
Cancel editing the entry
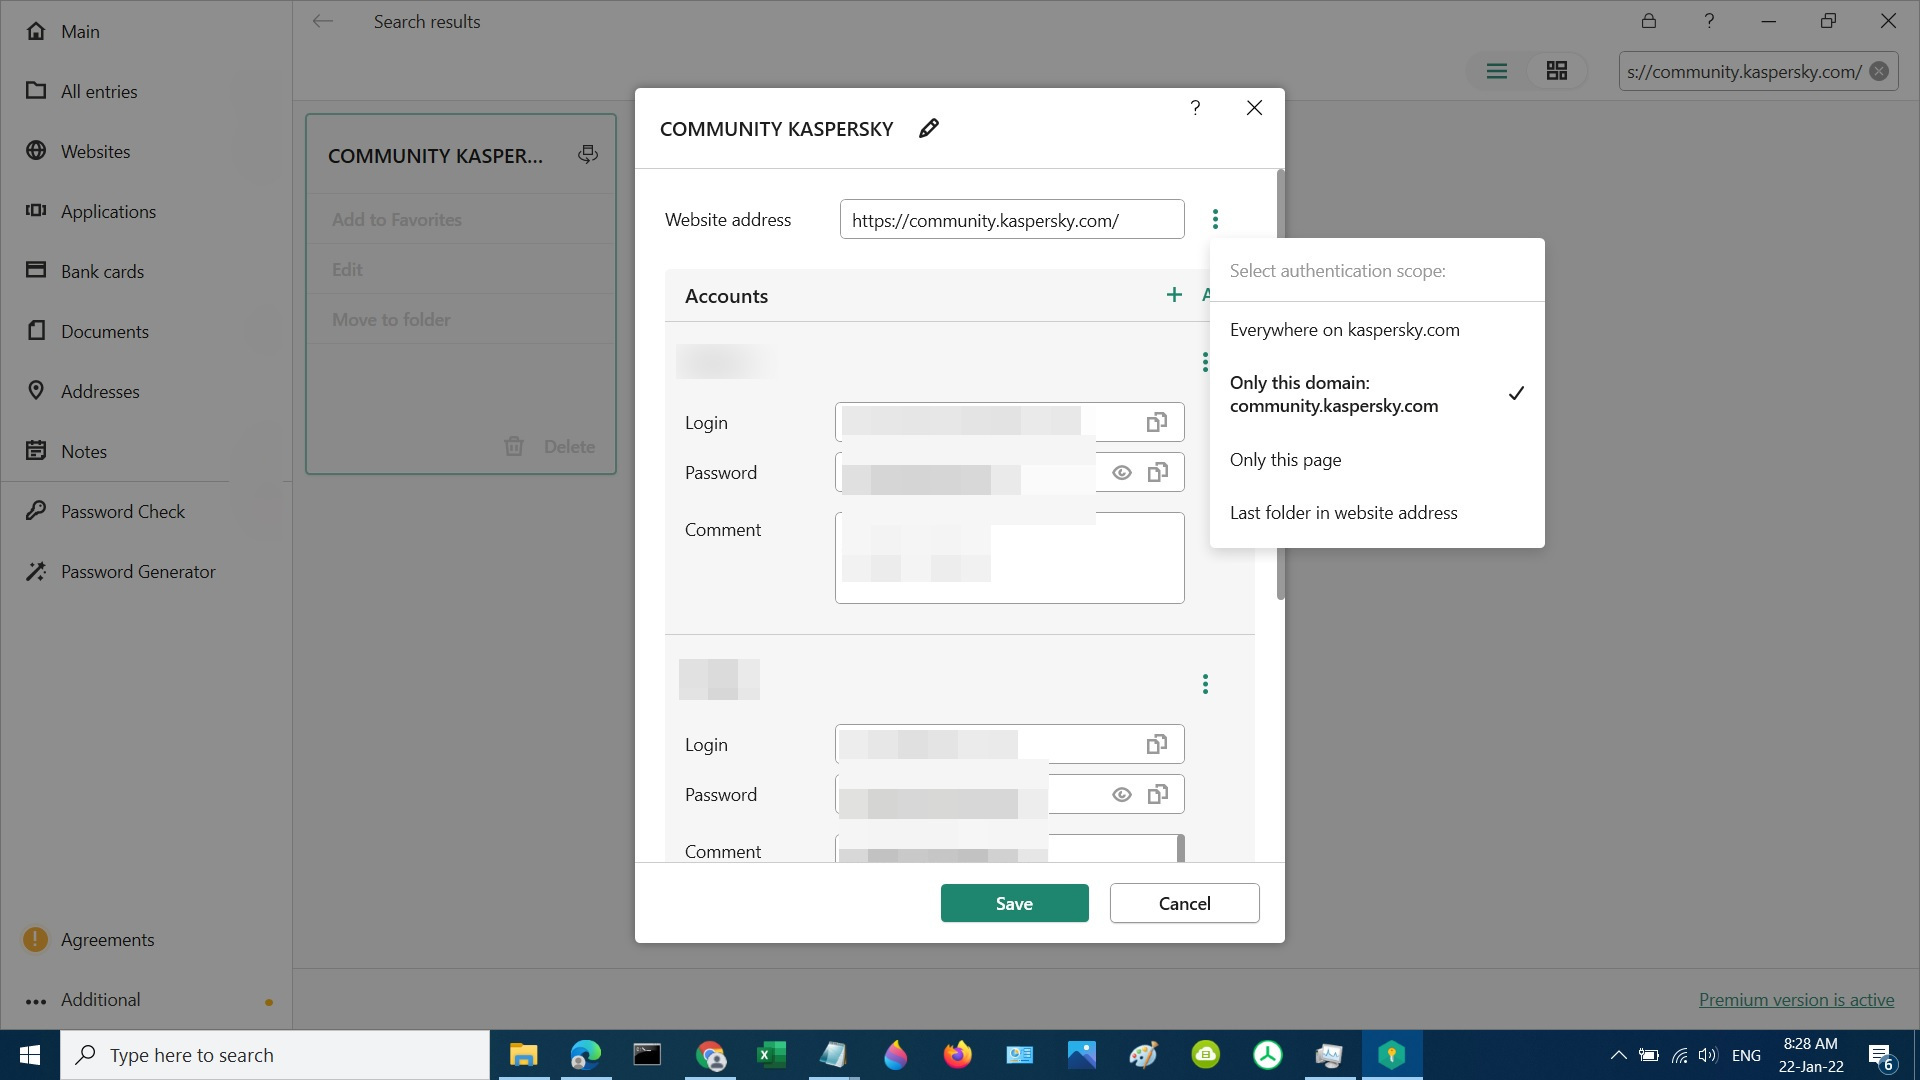1184,903
